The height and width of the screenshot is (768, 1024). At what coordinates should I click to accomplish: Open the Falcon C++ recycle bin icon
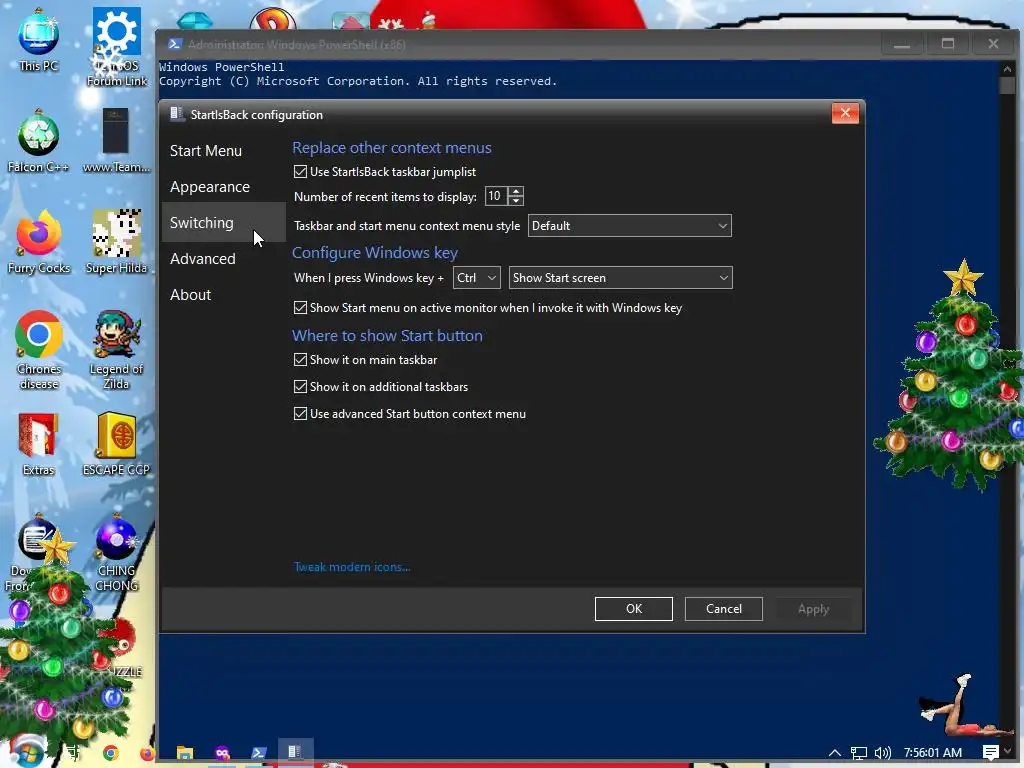pyautogui.click(x=39, y=140)
